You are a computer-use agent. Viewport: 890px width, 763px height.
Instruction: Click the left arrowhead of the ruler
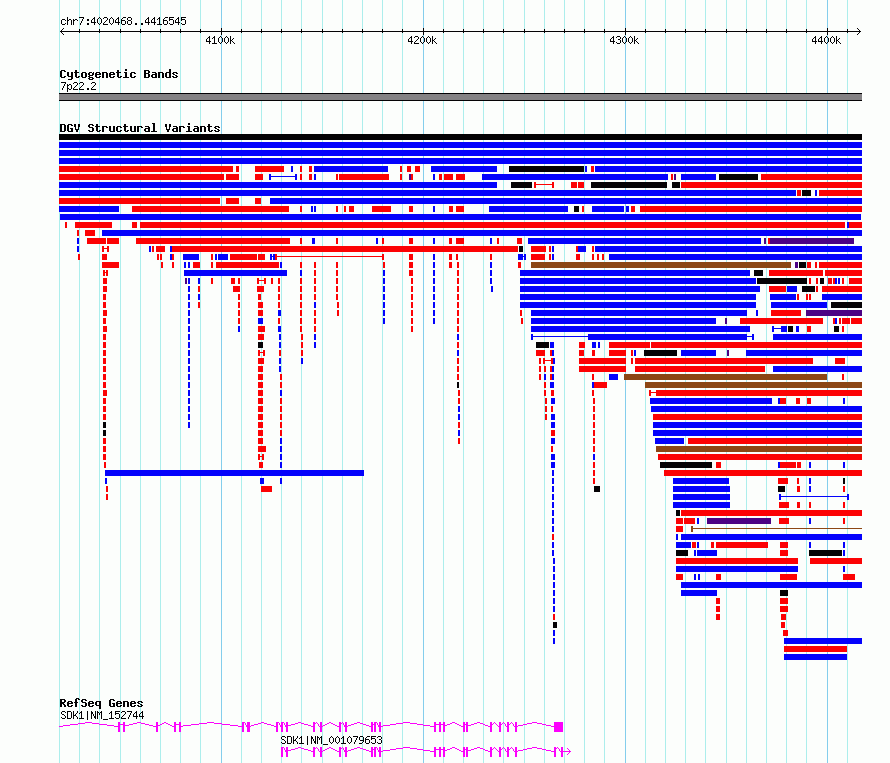coord(62,32)
